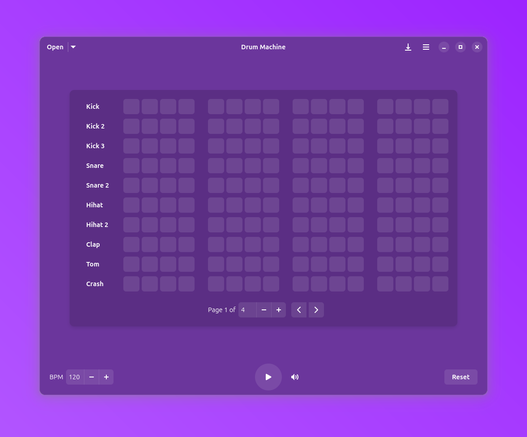Image resolution: width=527 pixels, height=437 pixels.
Task: Toggle the thirteenth Clap step
Action: click(x=385, y=244)
